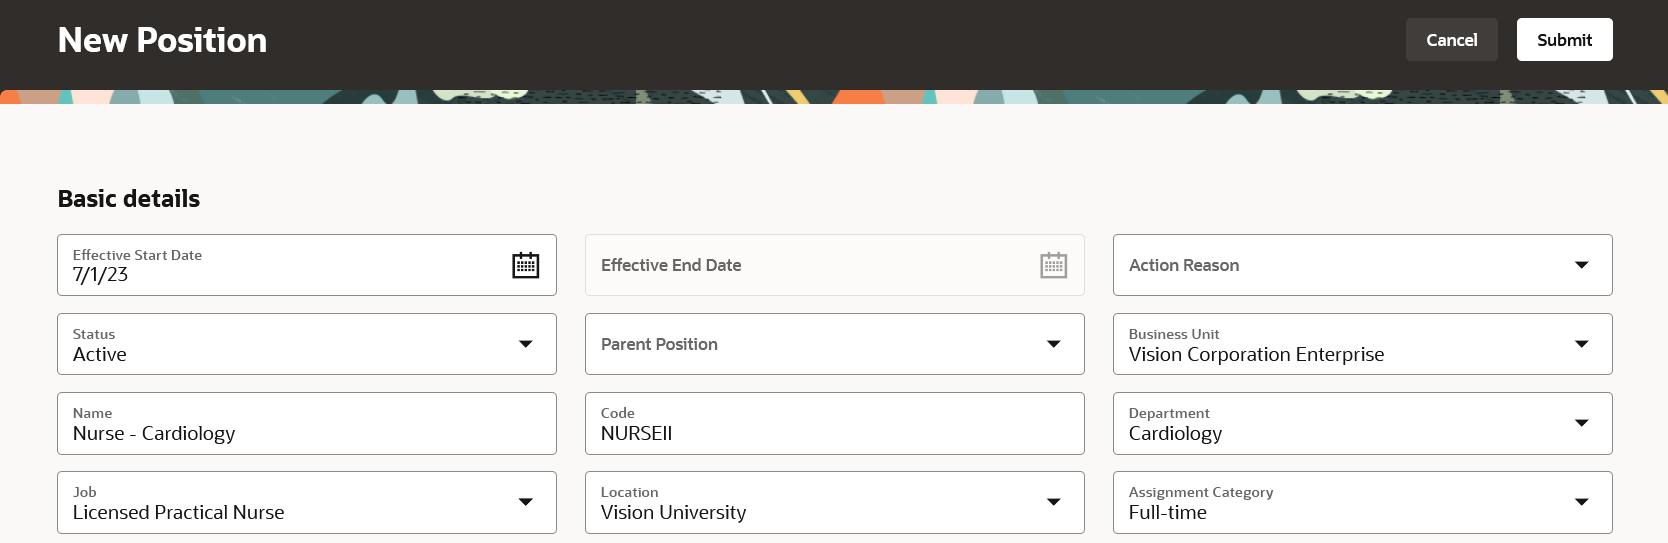Viewport: 1668px width, 543px height.
Task: Click the Vision University location value
Action: point(673,513)
